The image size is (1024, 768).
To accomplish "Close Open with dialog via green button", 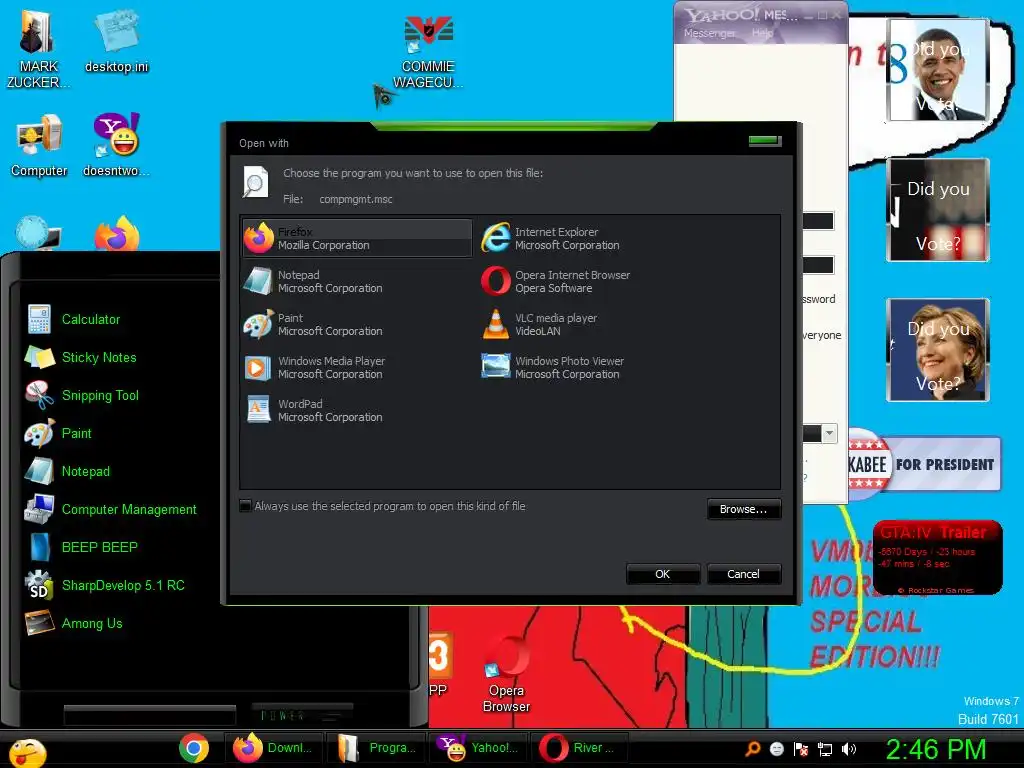I will (765, 140).
